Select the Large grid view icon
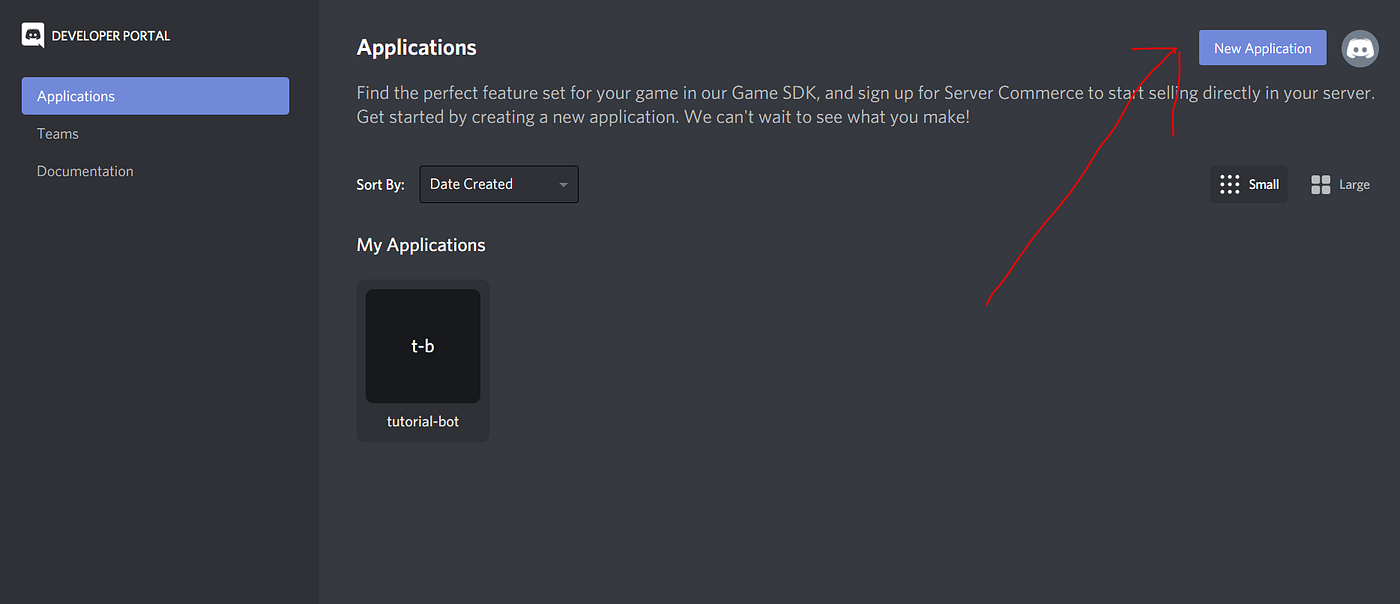The width and height of the screenshot is (1400, 604). pyautogui.click(x=1319, y=184)
